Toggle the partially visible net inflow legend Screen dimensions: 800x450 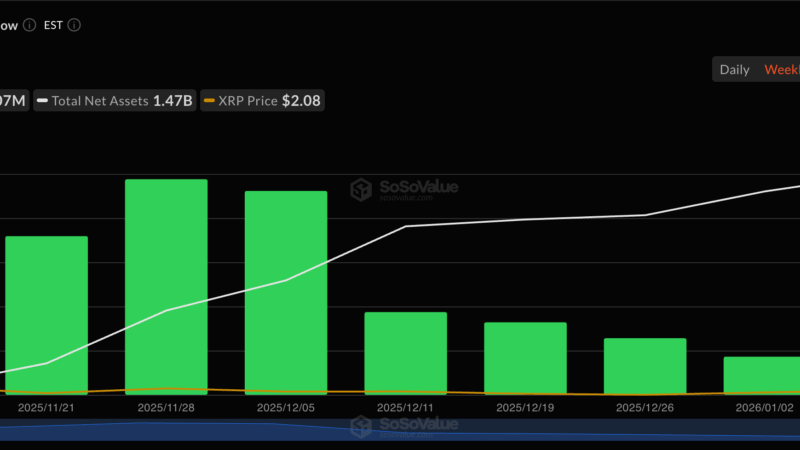14,101
